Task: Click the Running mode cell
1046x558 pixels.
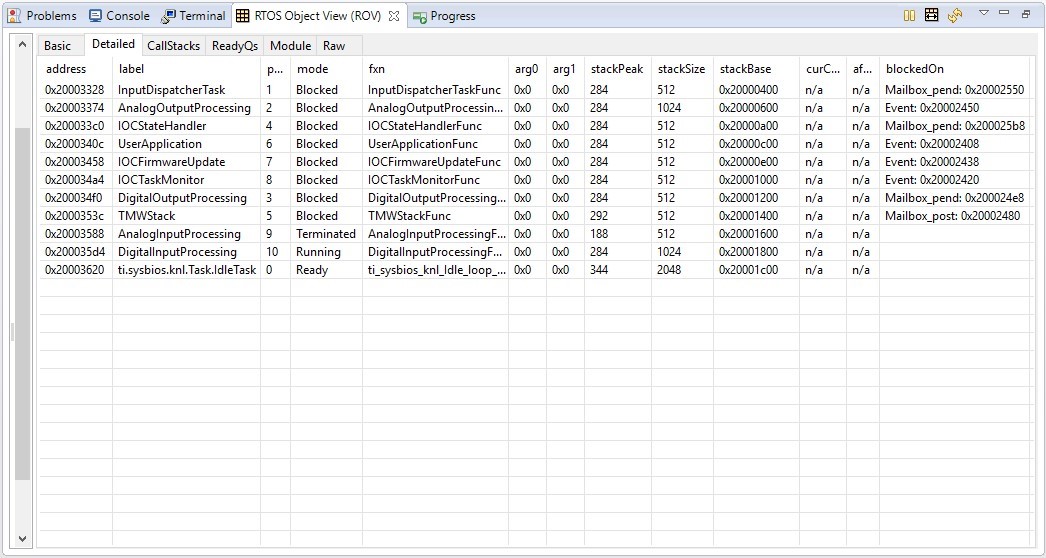Action: point(327,252)
